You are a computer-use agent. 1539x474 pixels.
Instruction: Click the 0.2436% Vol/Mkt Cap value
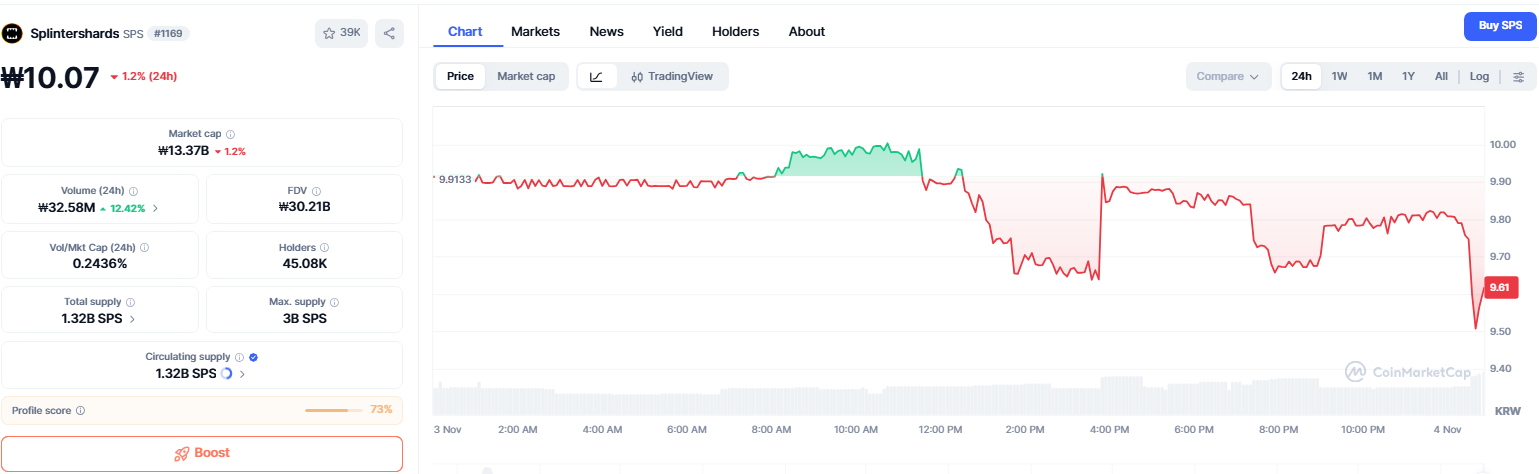[x=100, y=264]
